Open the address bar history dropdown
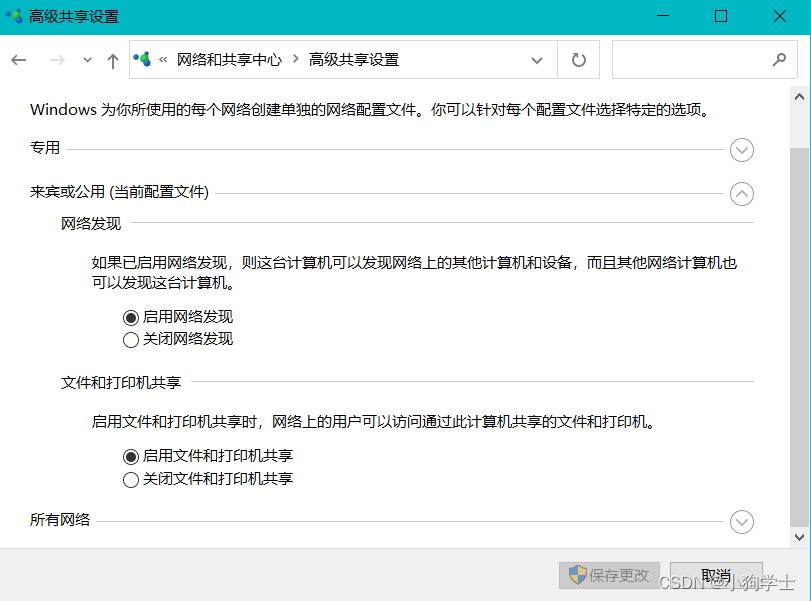811x601 pixels. coord(537,61)
